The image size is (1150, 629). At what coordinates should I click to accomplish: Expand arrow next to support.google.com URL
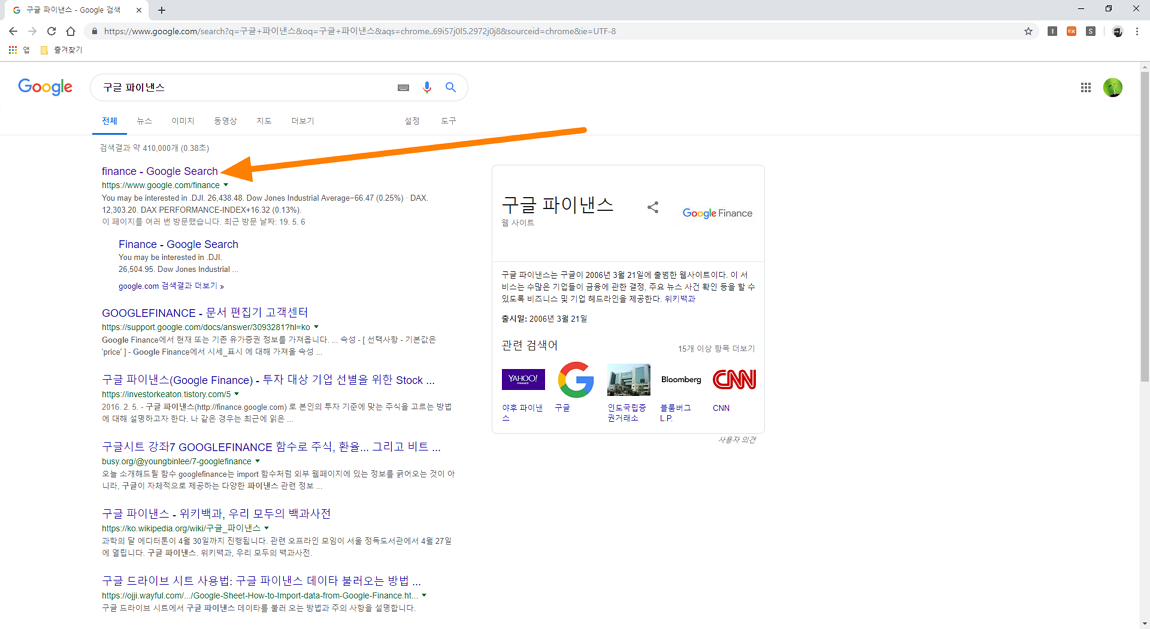tap(316, 327)
